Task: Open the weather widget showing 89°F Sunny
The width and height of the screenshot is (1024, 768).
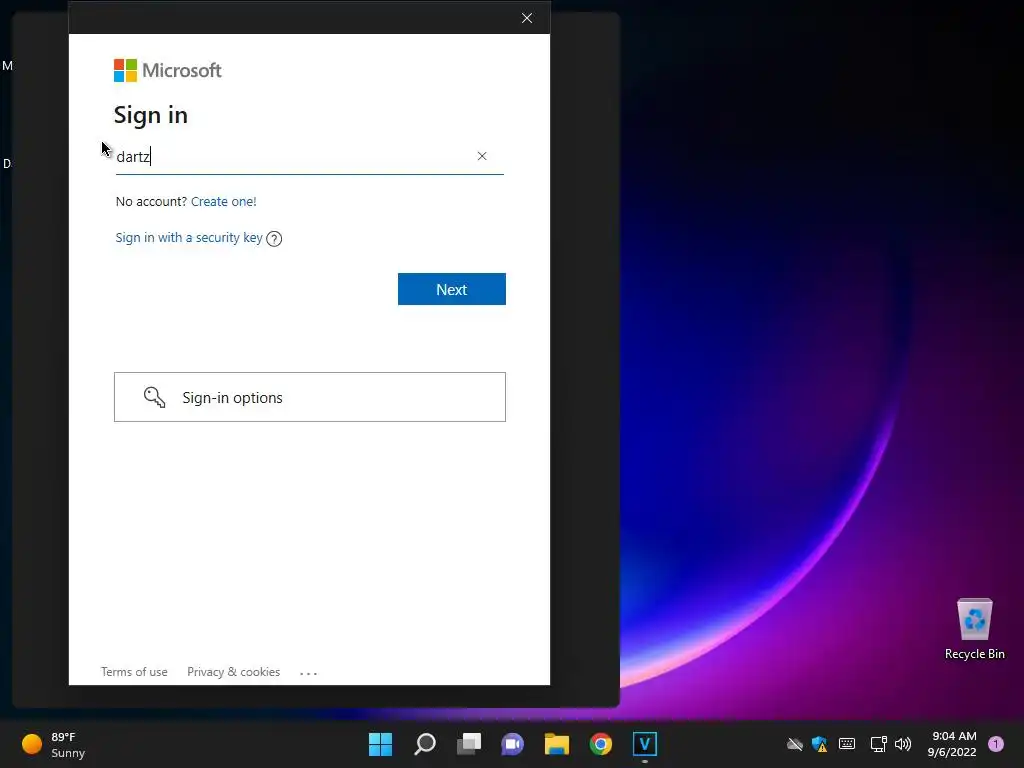Action: [x=54, y=744]
